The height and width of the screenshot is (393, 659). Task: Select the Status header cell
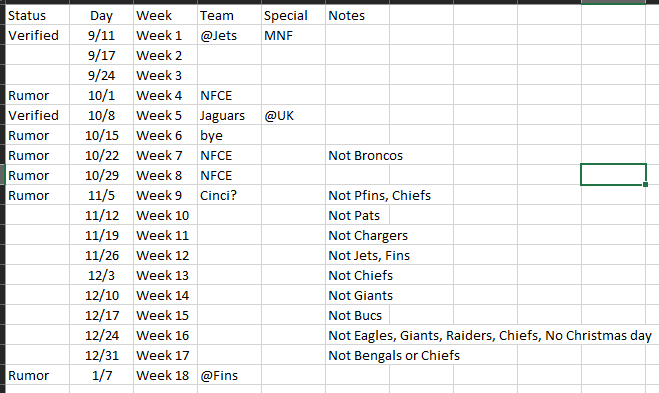pos(37,15)
